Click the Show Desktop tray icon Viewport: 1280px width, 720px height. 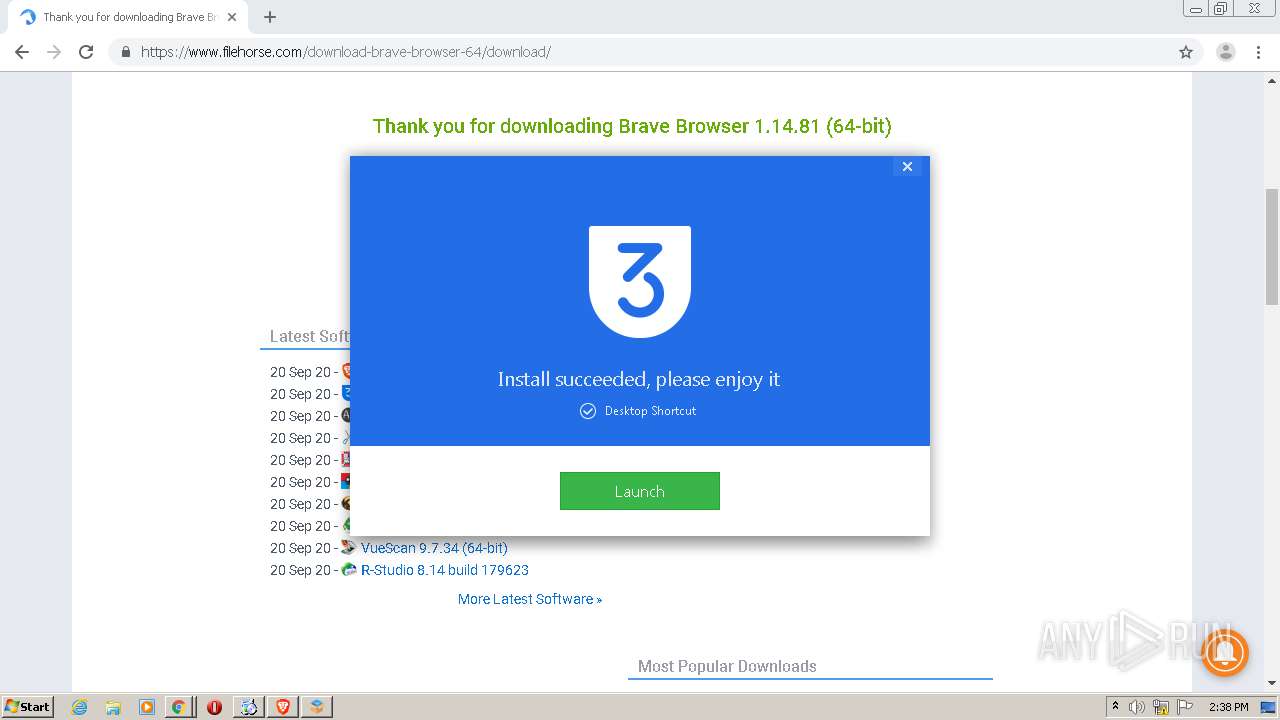tap(1268, 707)
